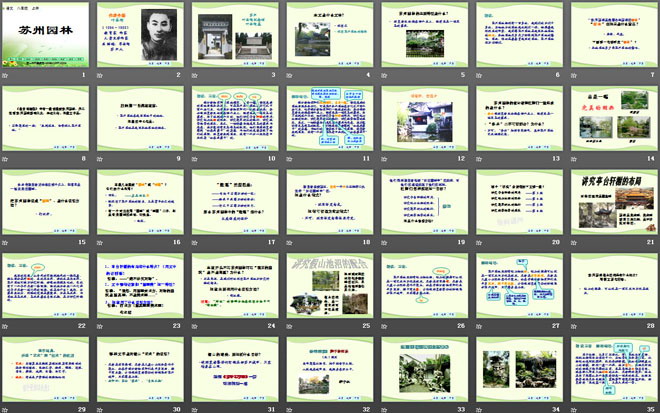Click the animation star icon under slide 5
This screenshot has height=413, width=660.
(x=384, y=76)
